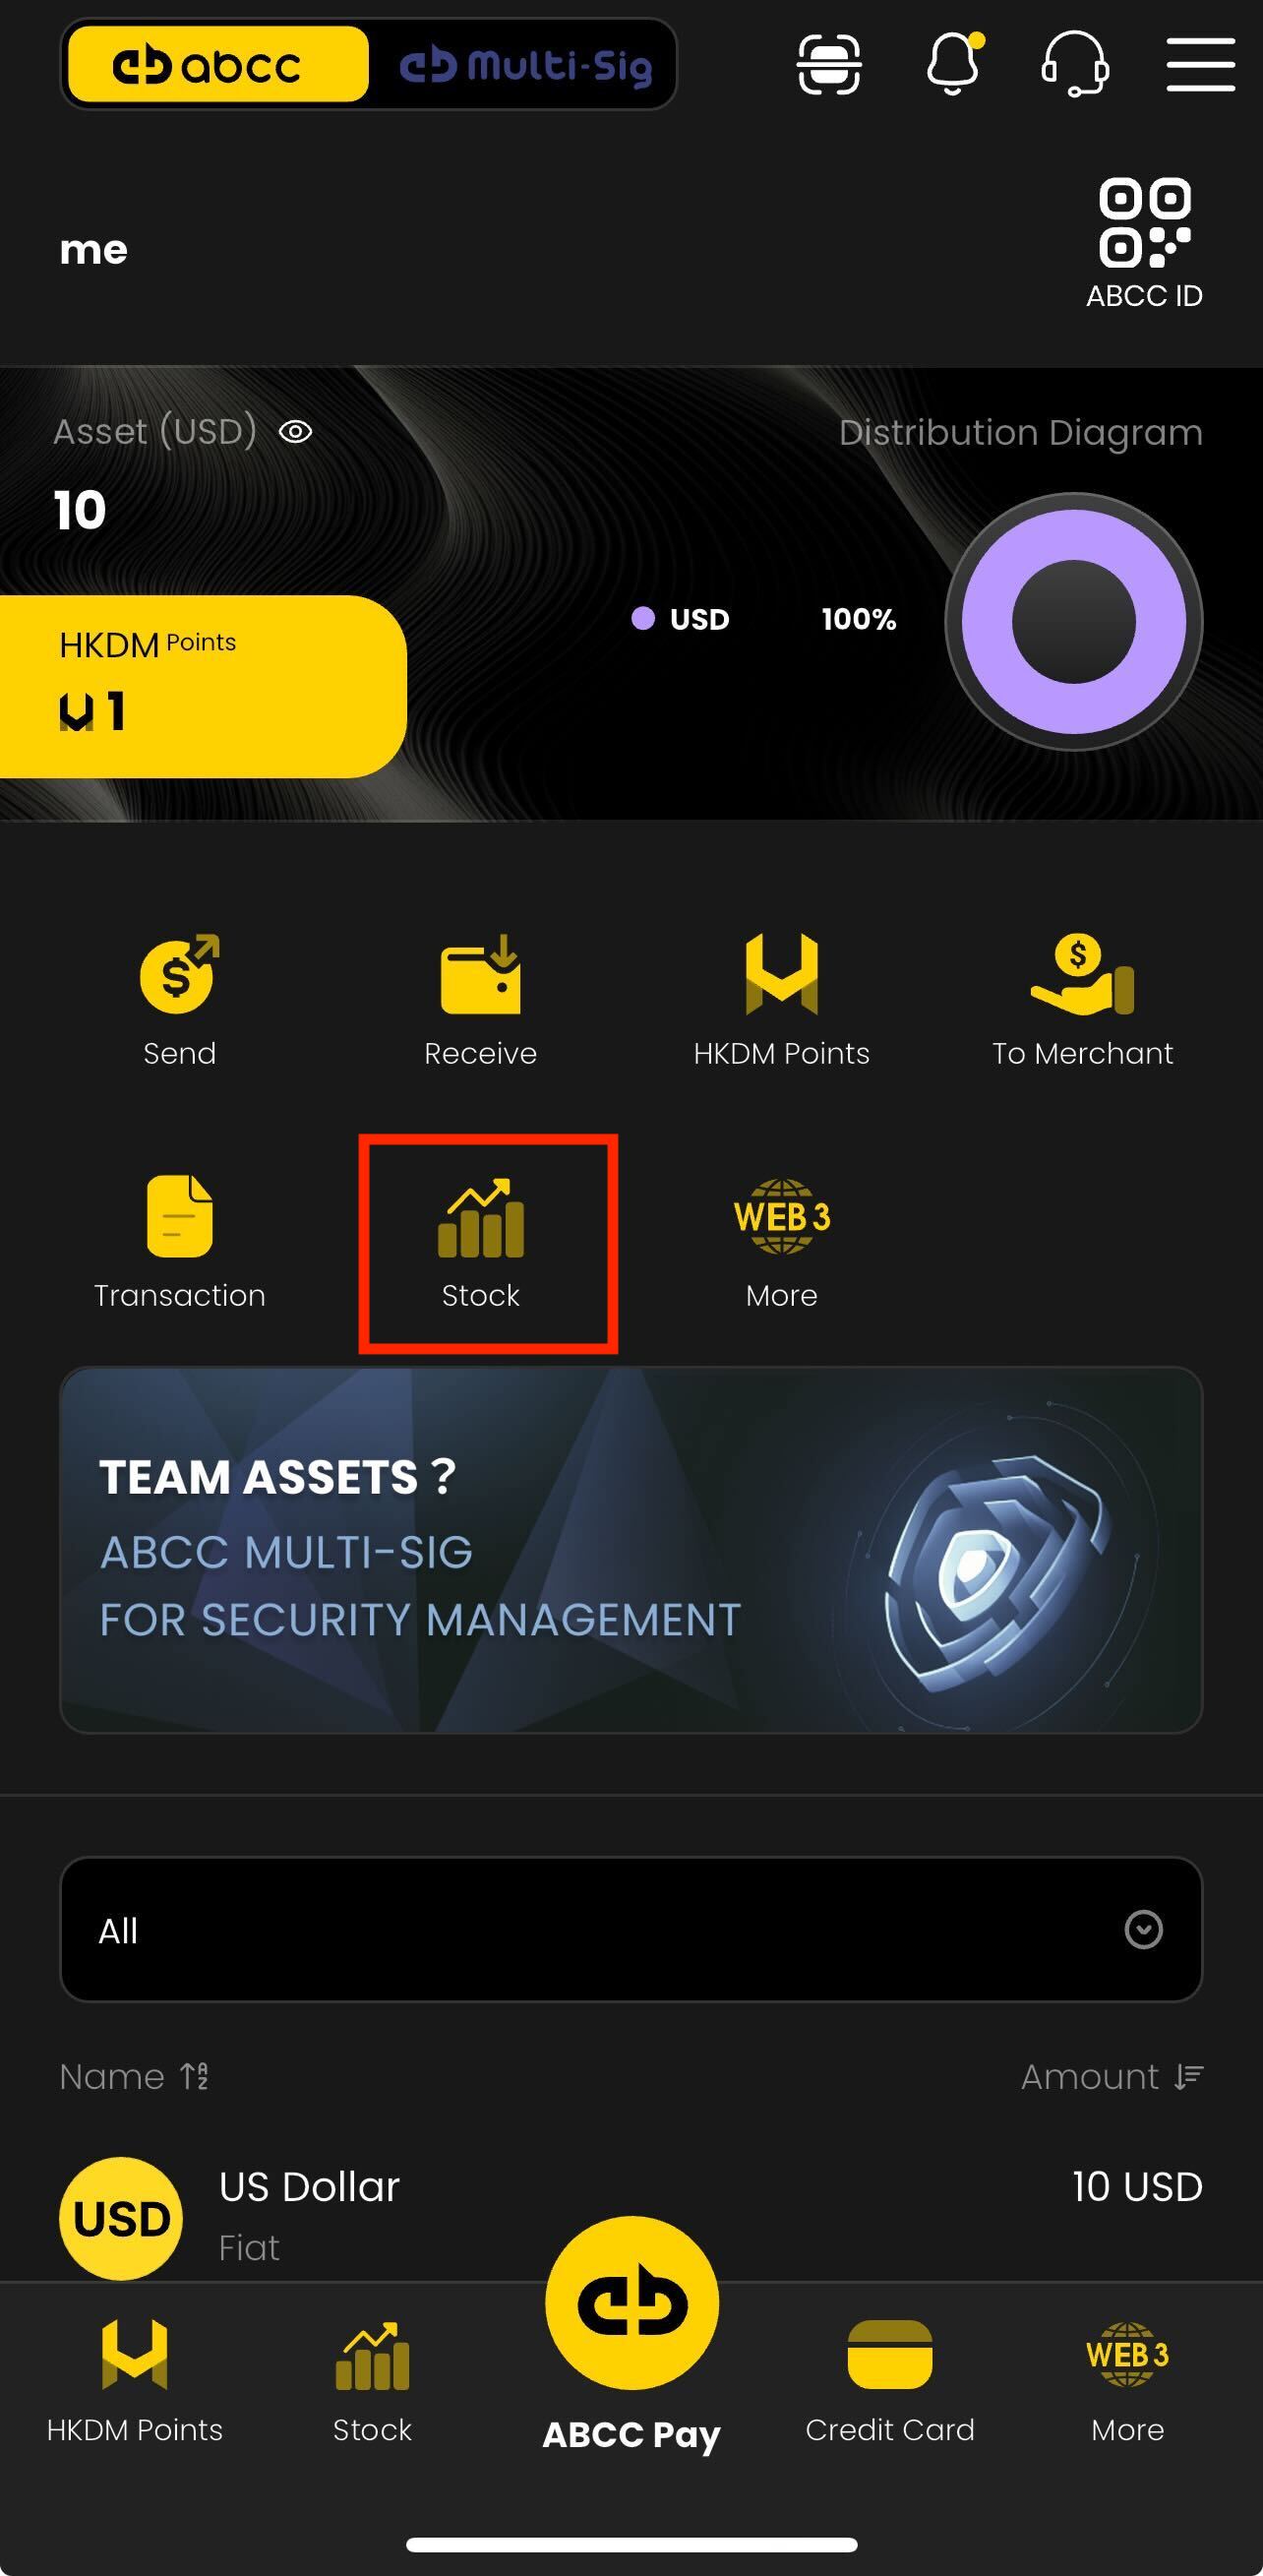Sort asset list by Amount
1263x2576 pixels.
1112,2077
